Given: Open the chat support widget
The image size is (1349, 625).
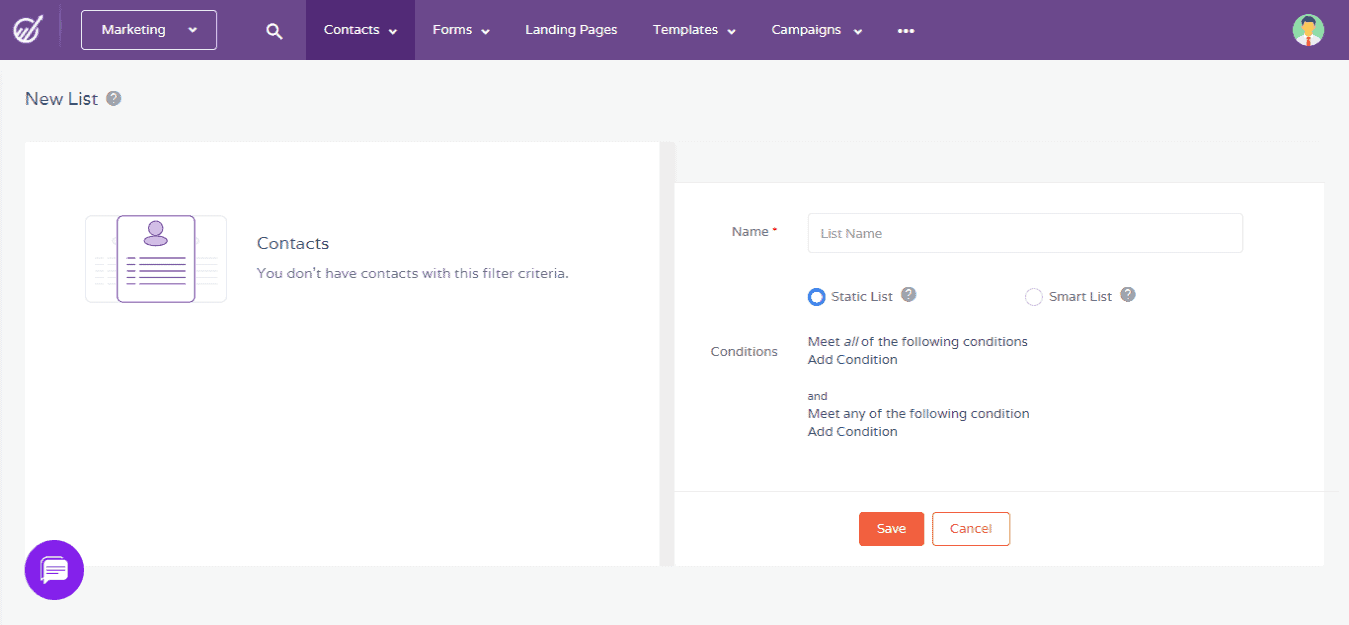Looking at the screenshot, I should click(54, 570).
